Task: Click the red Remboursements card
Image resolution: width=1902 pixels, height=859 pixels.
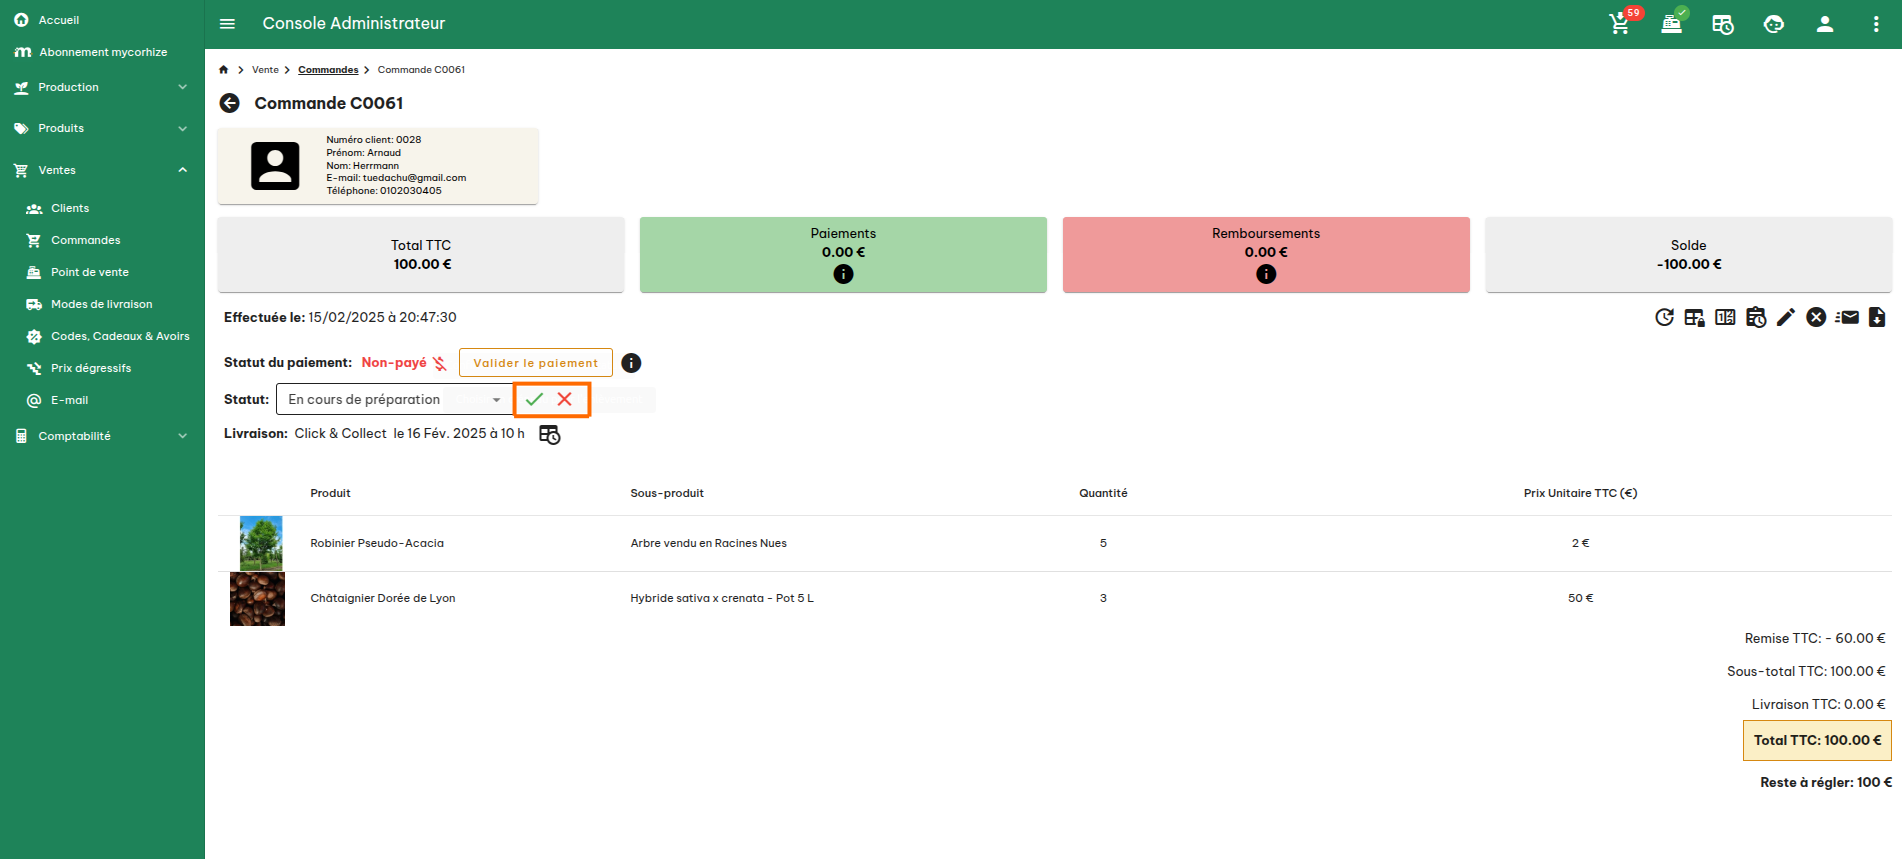Action: coord(1266,255)
